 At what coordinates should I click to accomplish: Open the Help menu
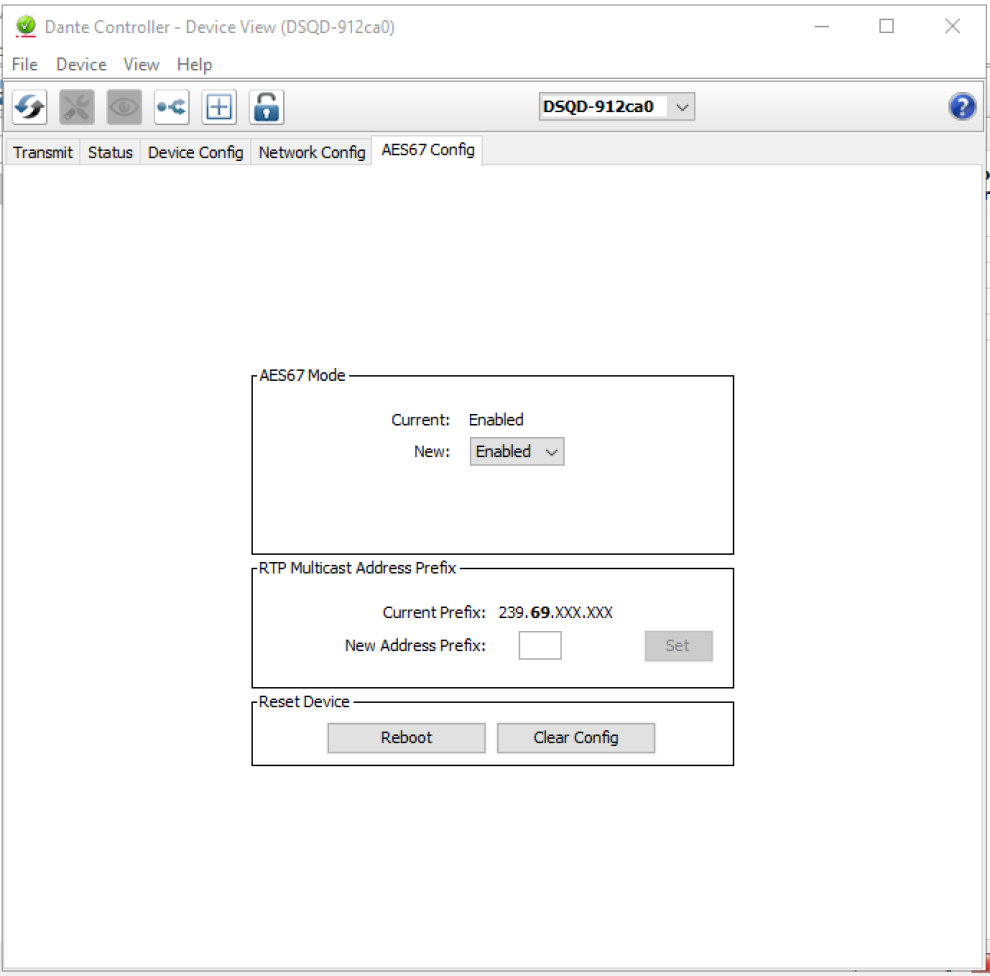point(194,64)
